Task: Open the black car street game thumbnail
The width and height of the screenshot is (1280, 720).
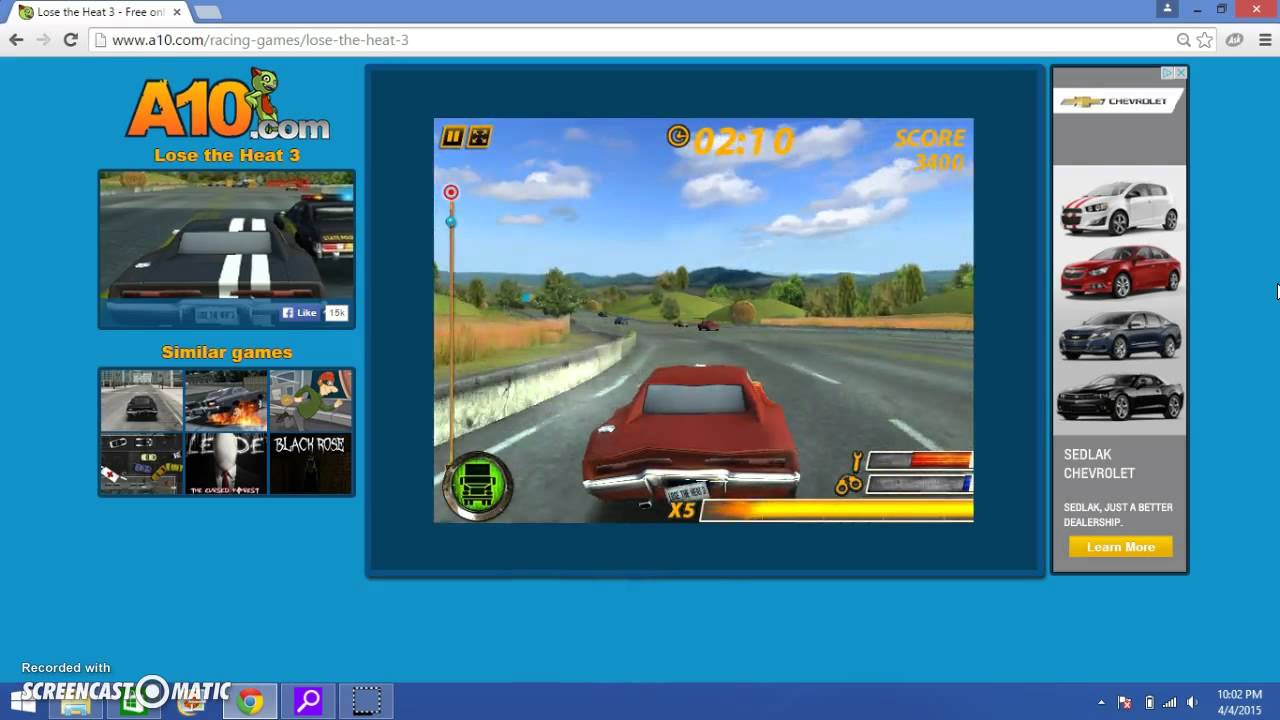Action: [141, 400]
